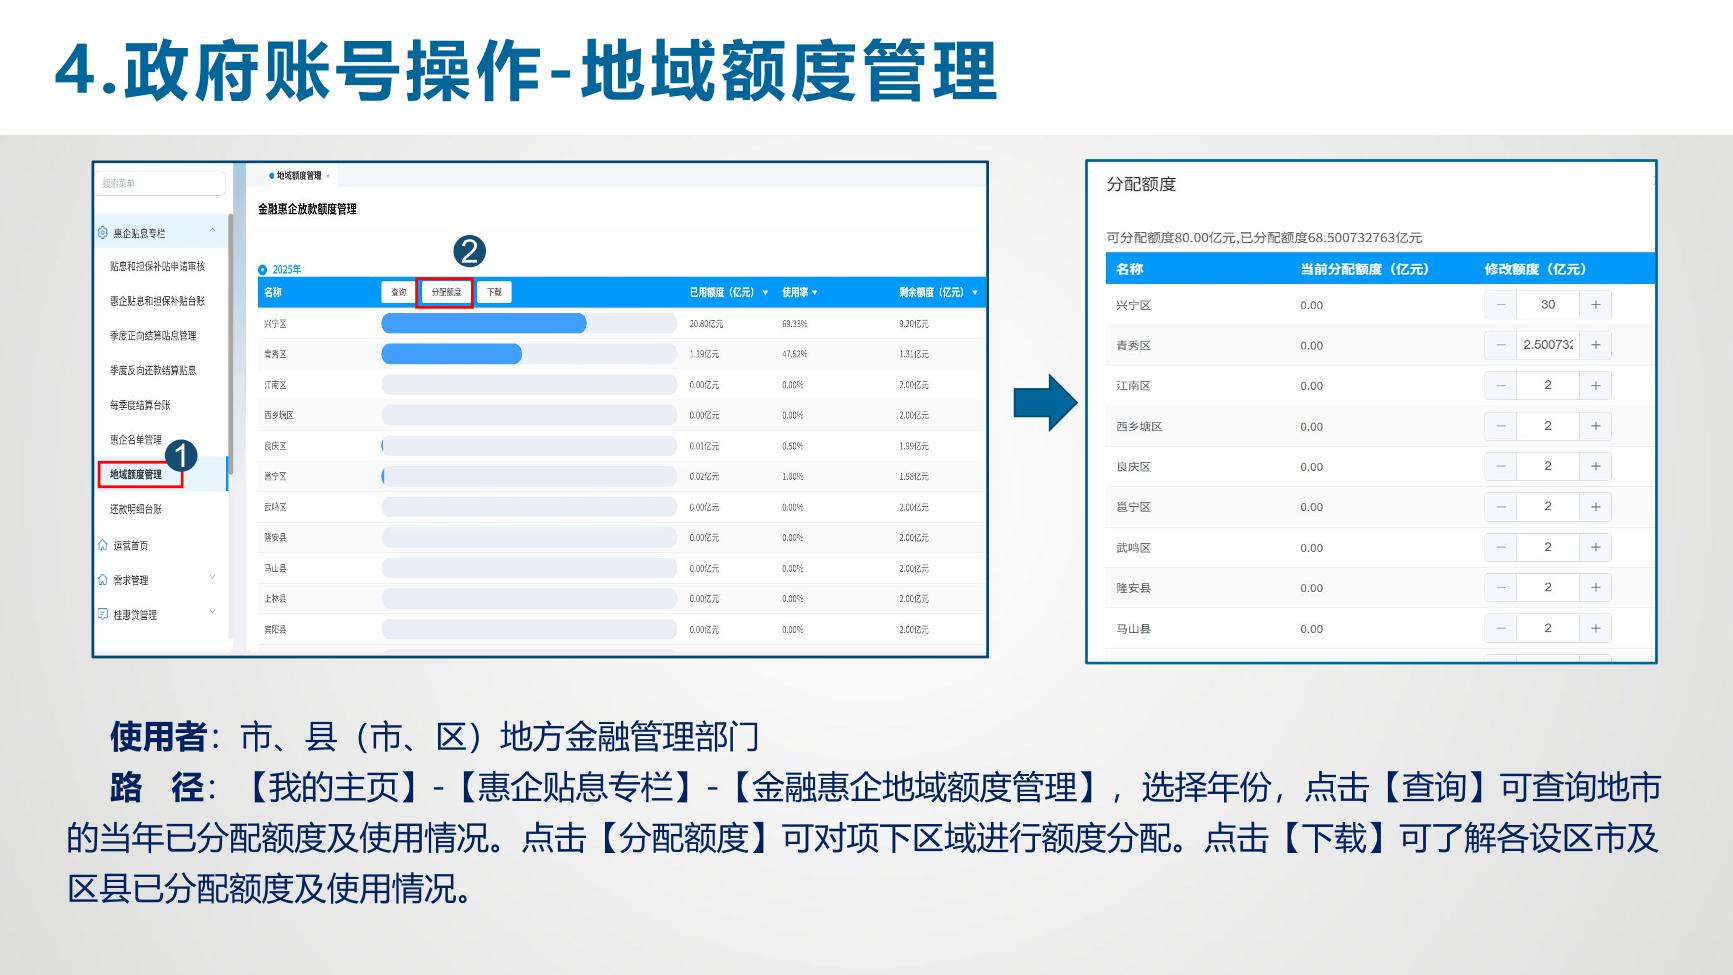Screen dimensions: 1733x975
Task: Select 地域额度管理 in the sidebar menu
Action: [137, 474]
